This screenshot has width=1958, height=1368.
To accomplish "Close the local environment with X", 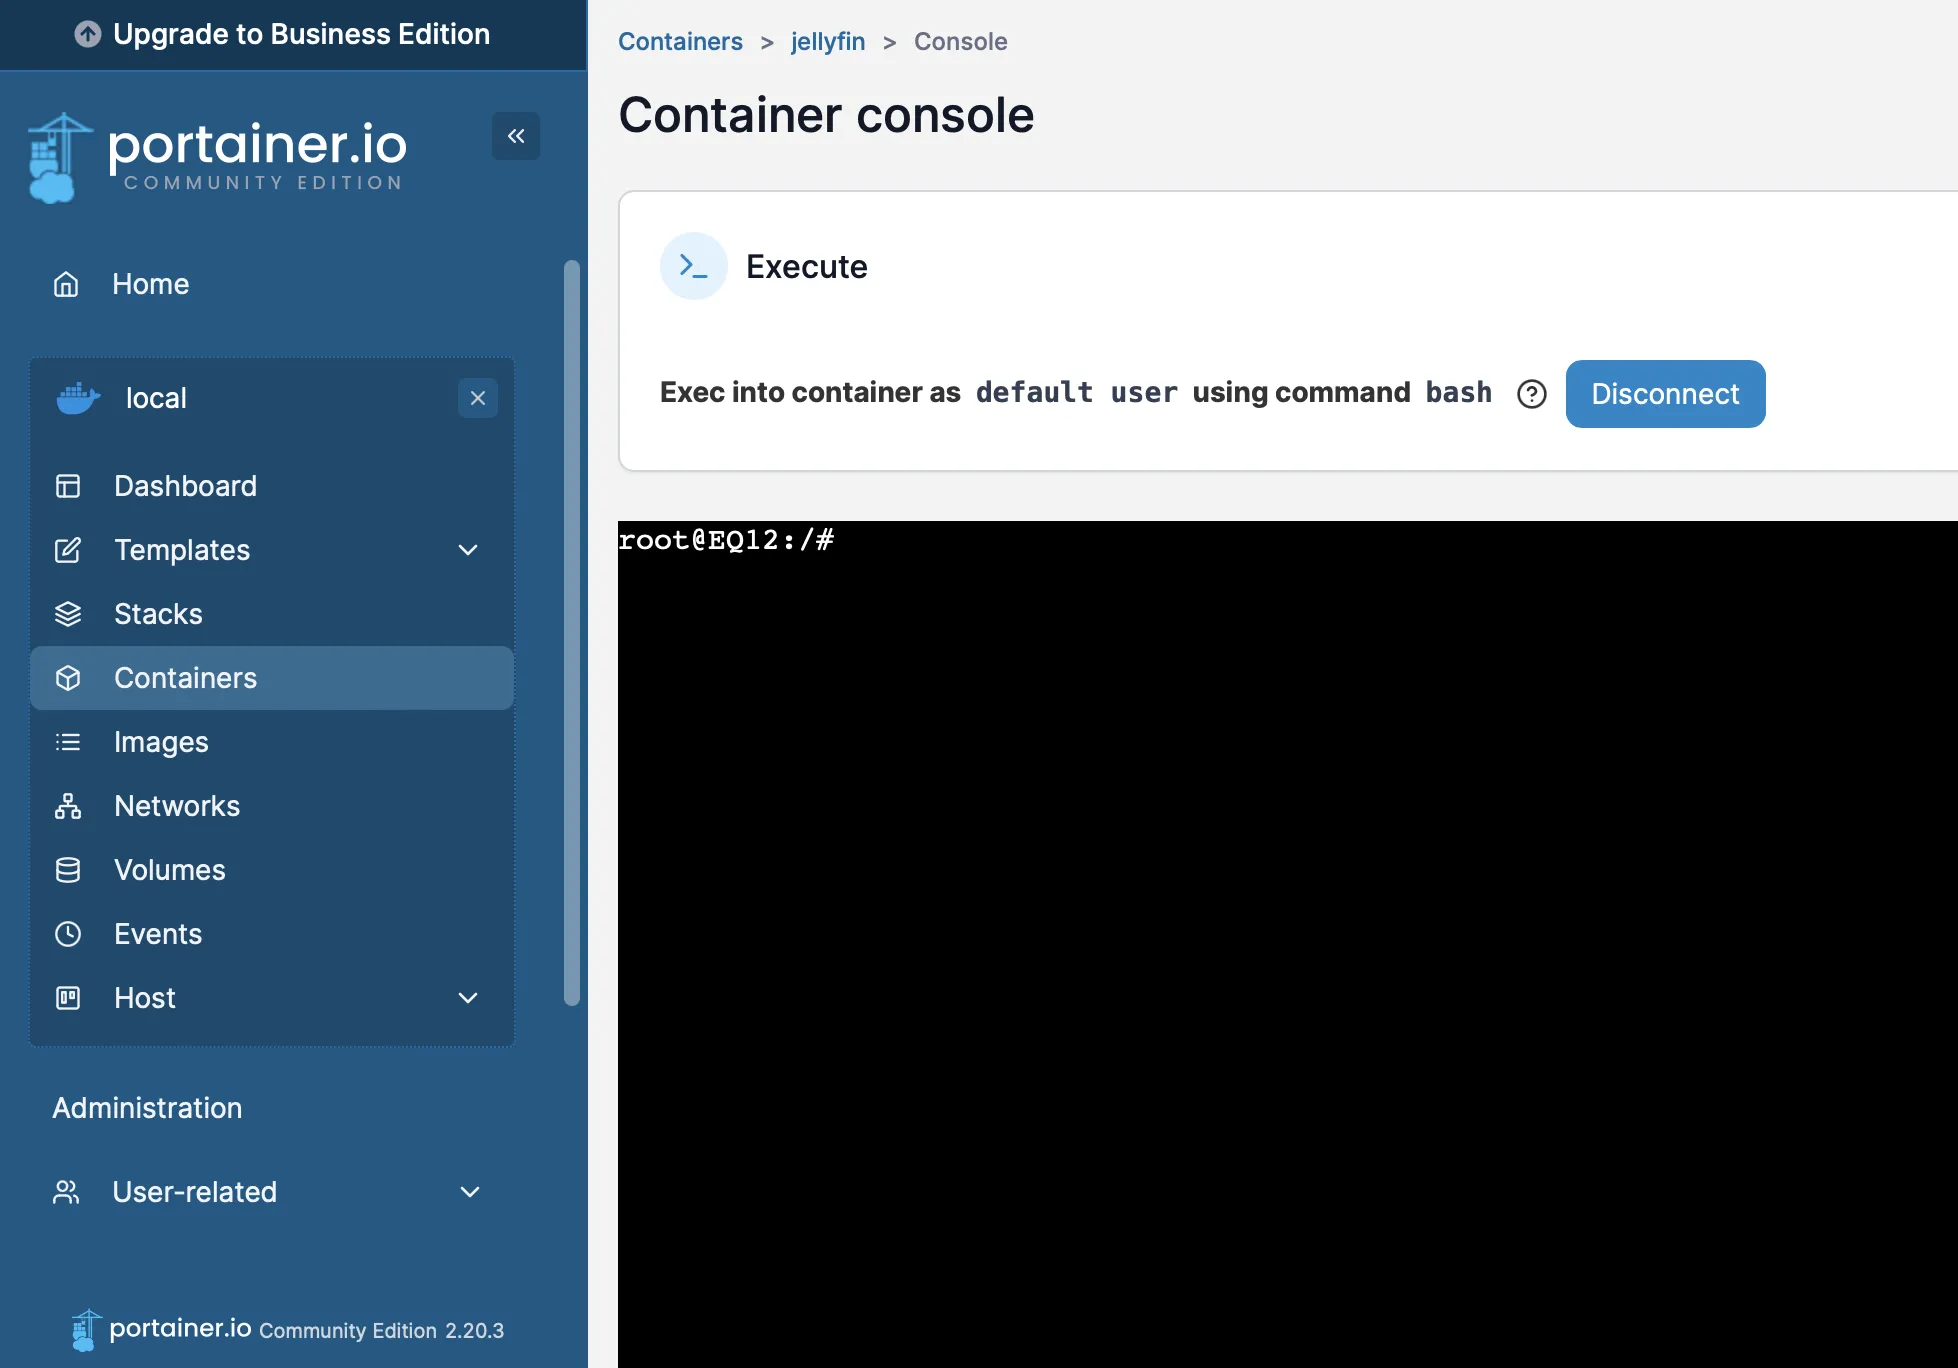I will [x=478, y=398].
